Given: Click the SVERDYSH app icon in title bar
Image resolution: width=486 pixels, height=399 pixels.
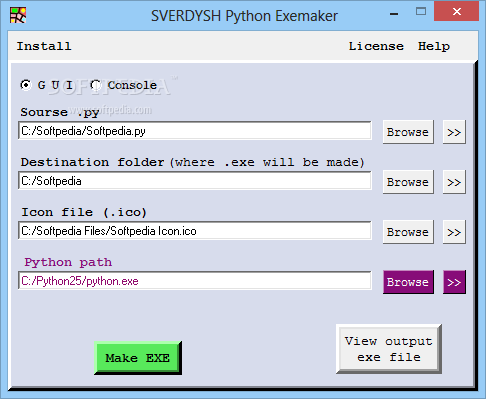Looking at the screenshot, I should click(x=18, y=15).
